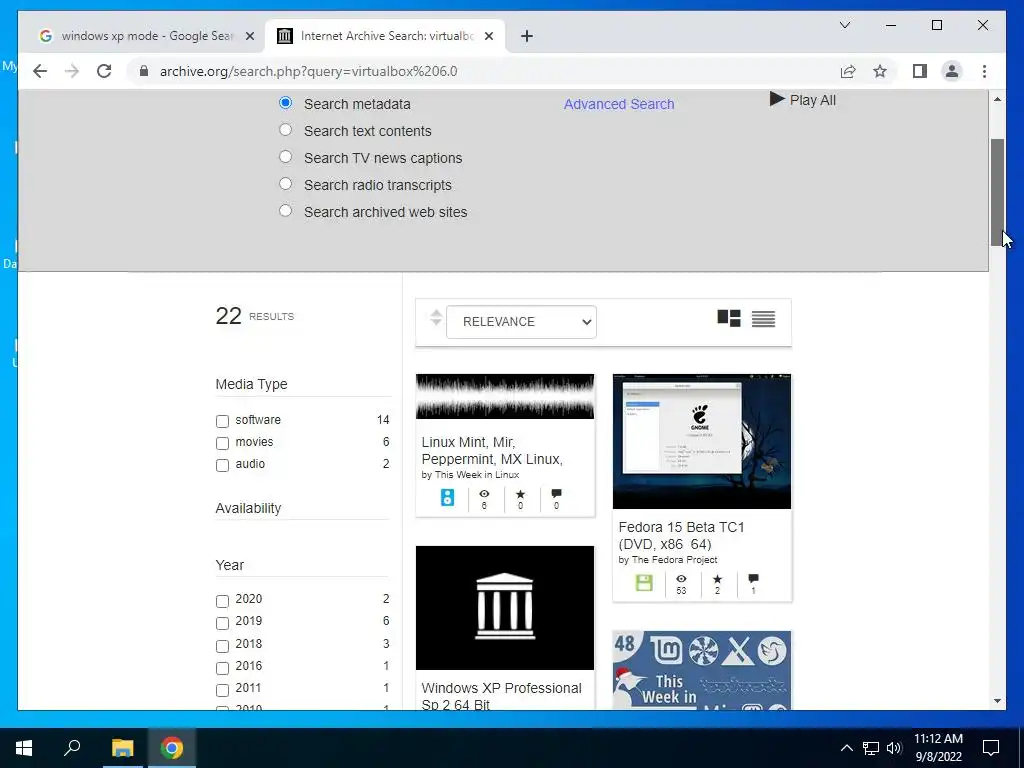Filter results by year 2016
Viewport: 1024px width, 768px height.
[x=223, y=668]
